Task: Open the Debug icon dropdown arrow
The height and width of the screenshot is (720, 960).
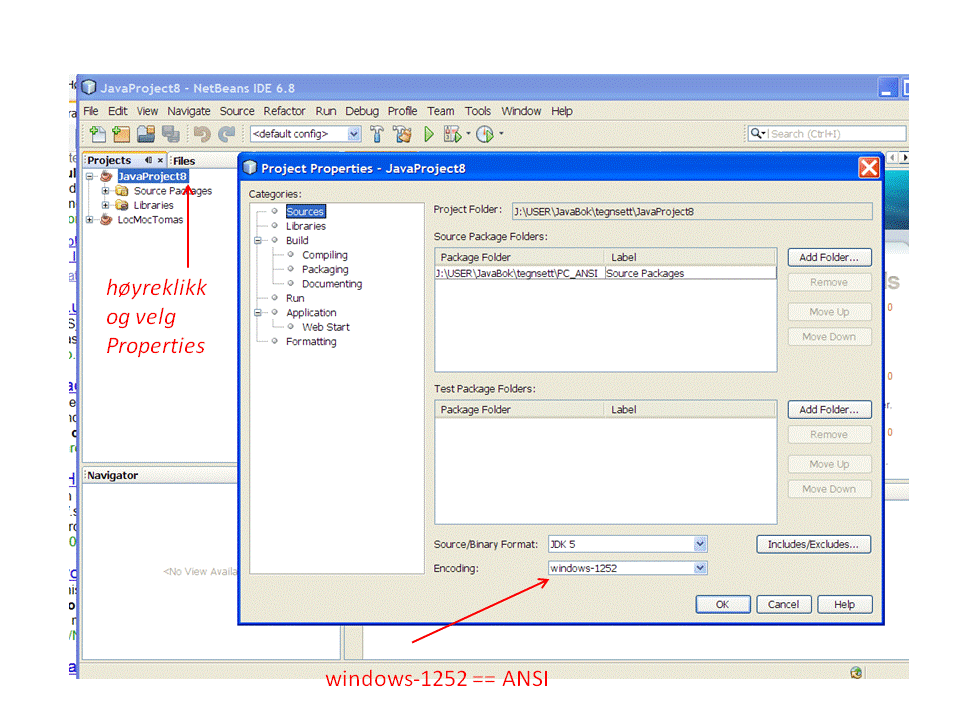Action: [x=468, y=133]
